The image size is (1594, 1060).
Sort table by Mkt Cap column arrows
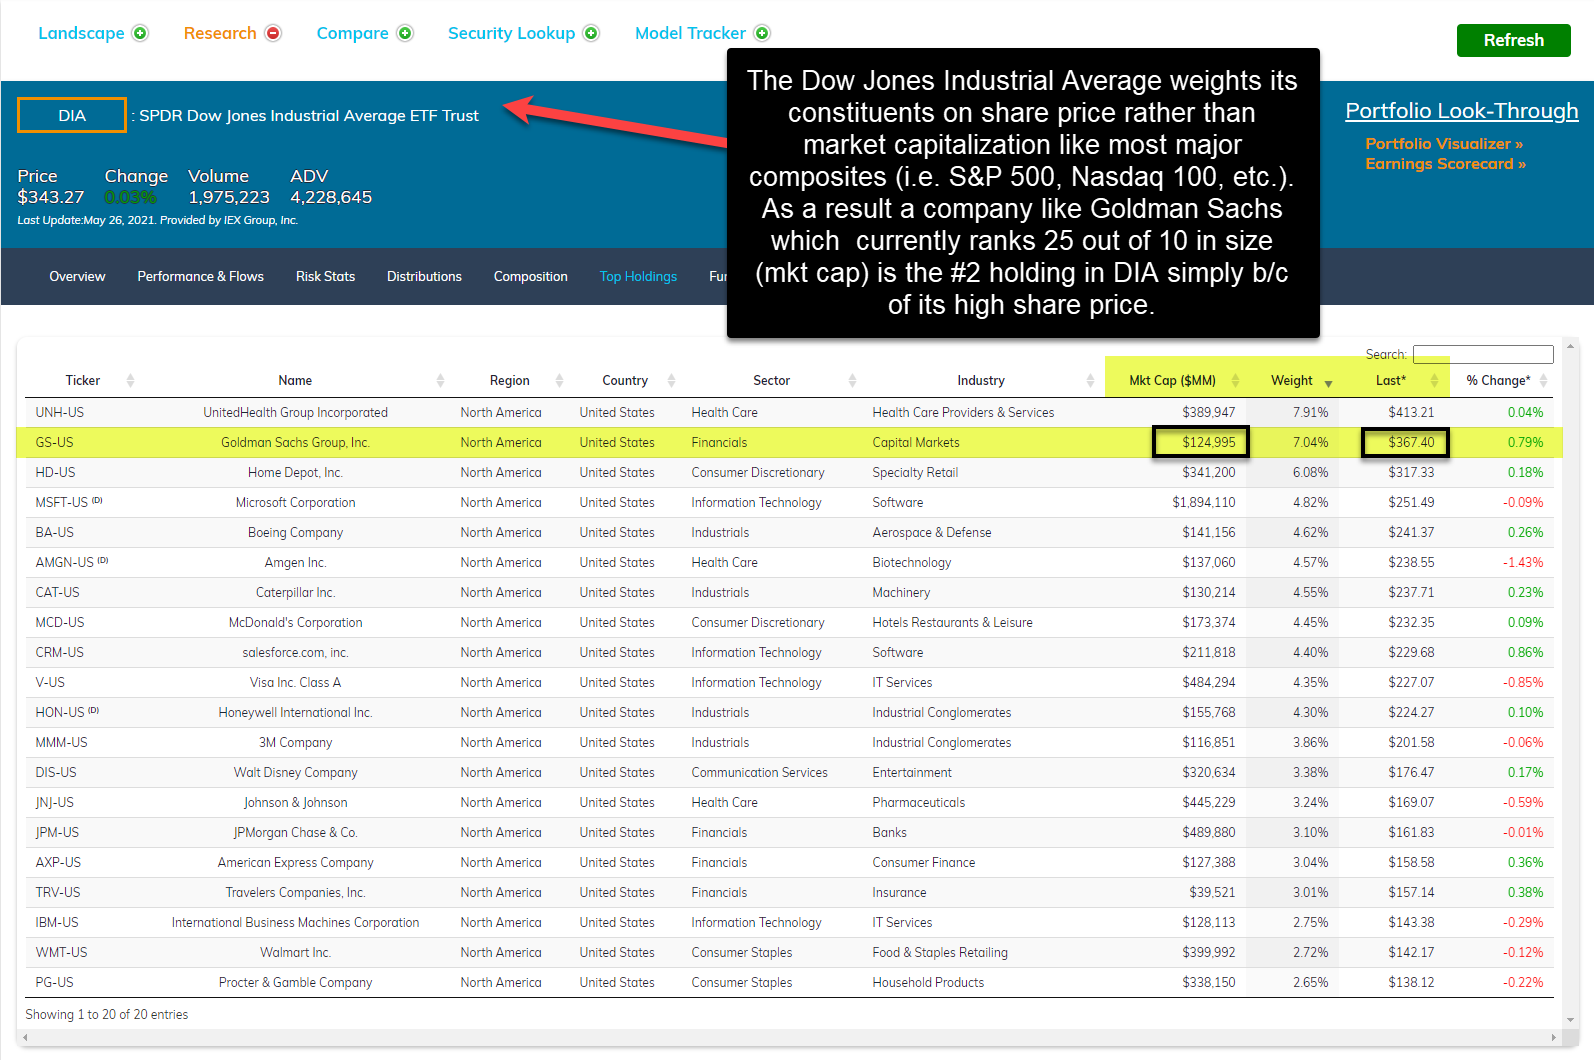[1235, 381]
